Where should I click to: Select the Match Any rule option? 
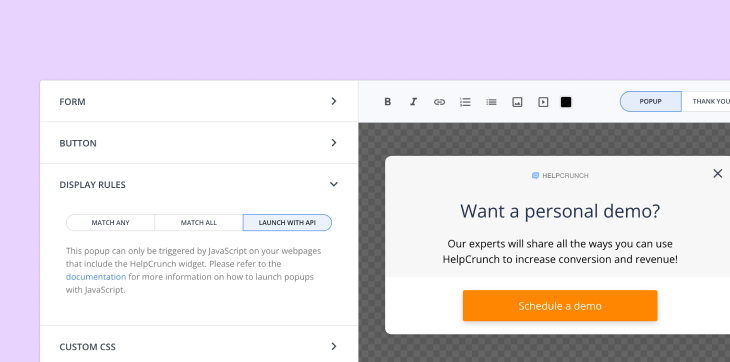click(x=110, y=222)
